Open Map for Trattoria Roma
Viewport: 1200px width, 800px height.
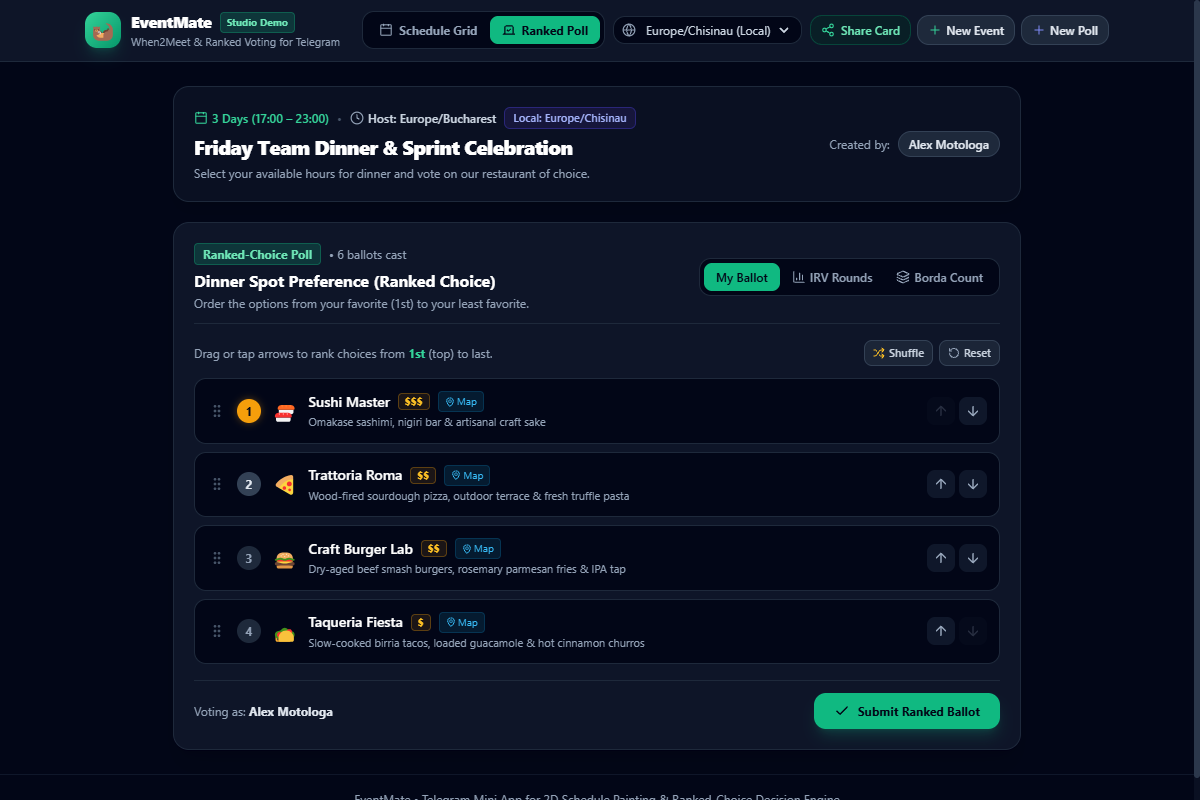(x=467, y=475)
